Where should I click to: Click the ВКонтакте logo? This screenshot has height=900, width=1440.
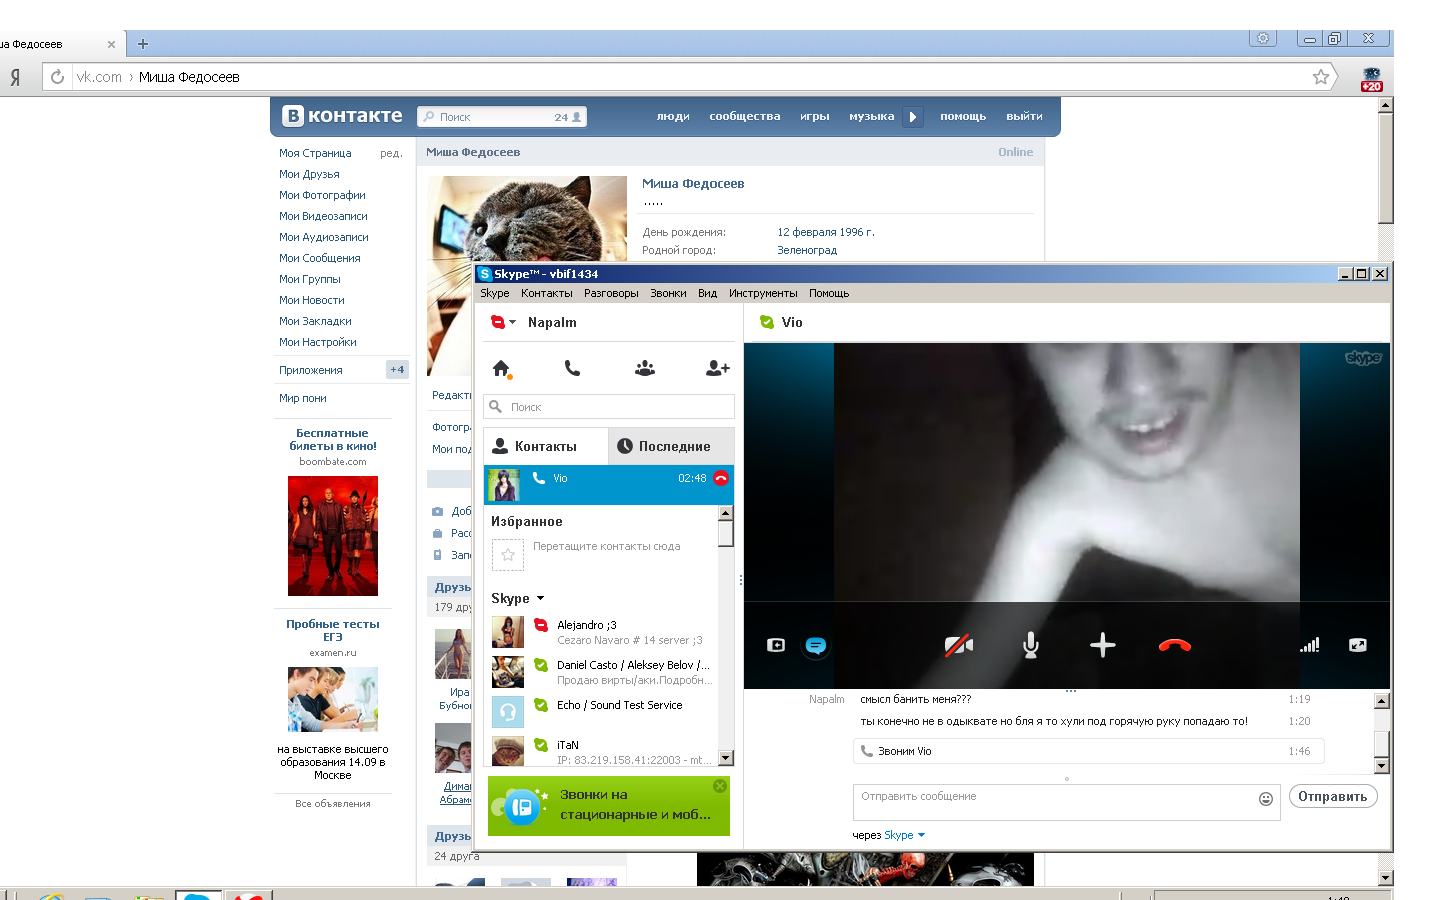coord(342,116)
